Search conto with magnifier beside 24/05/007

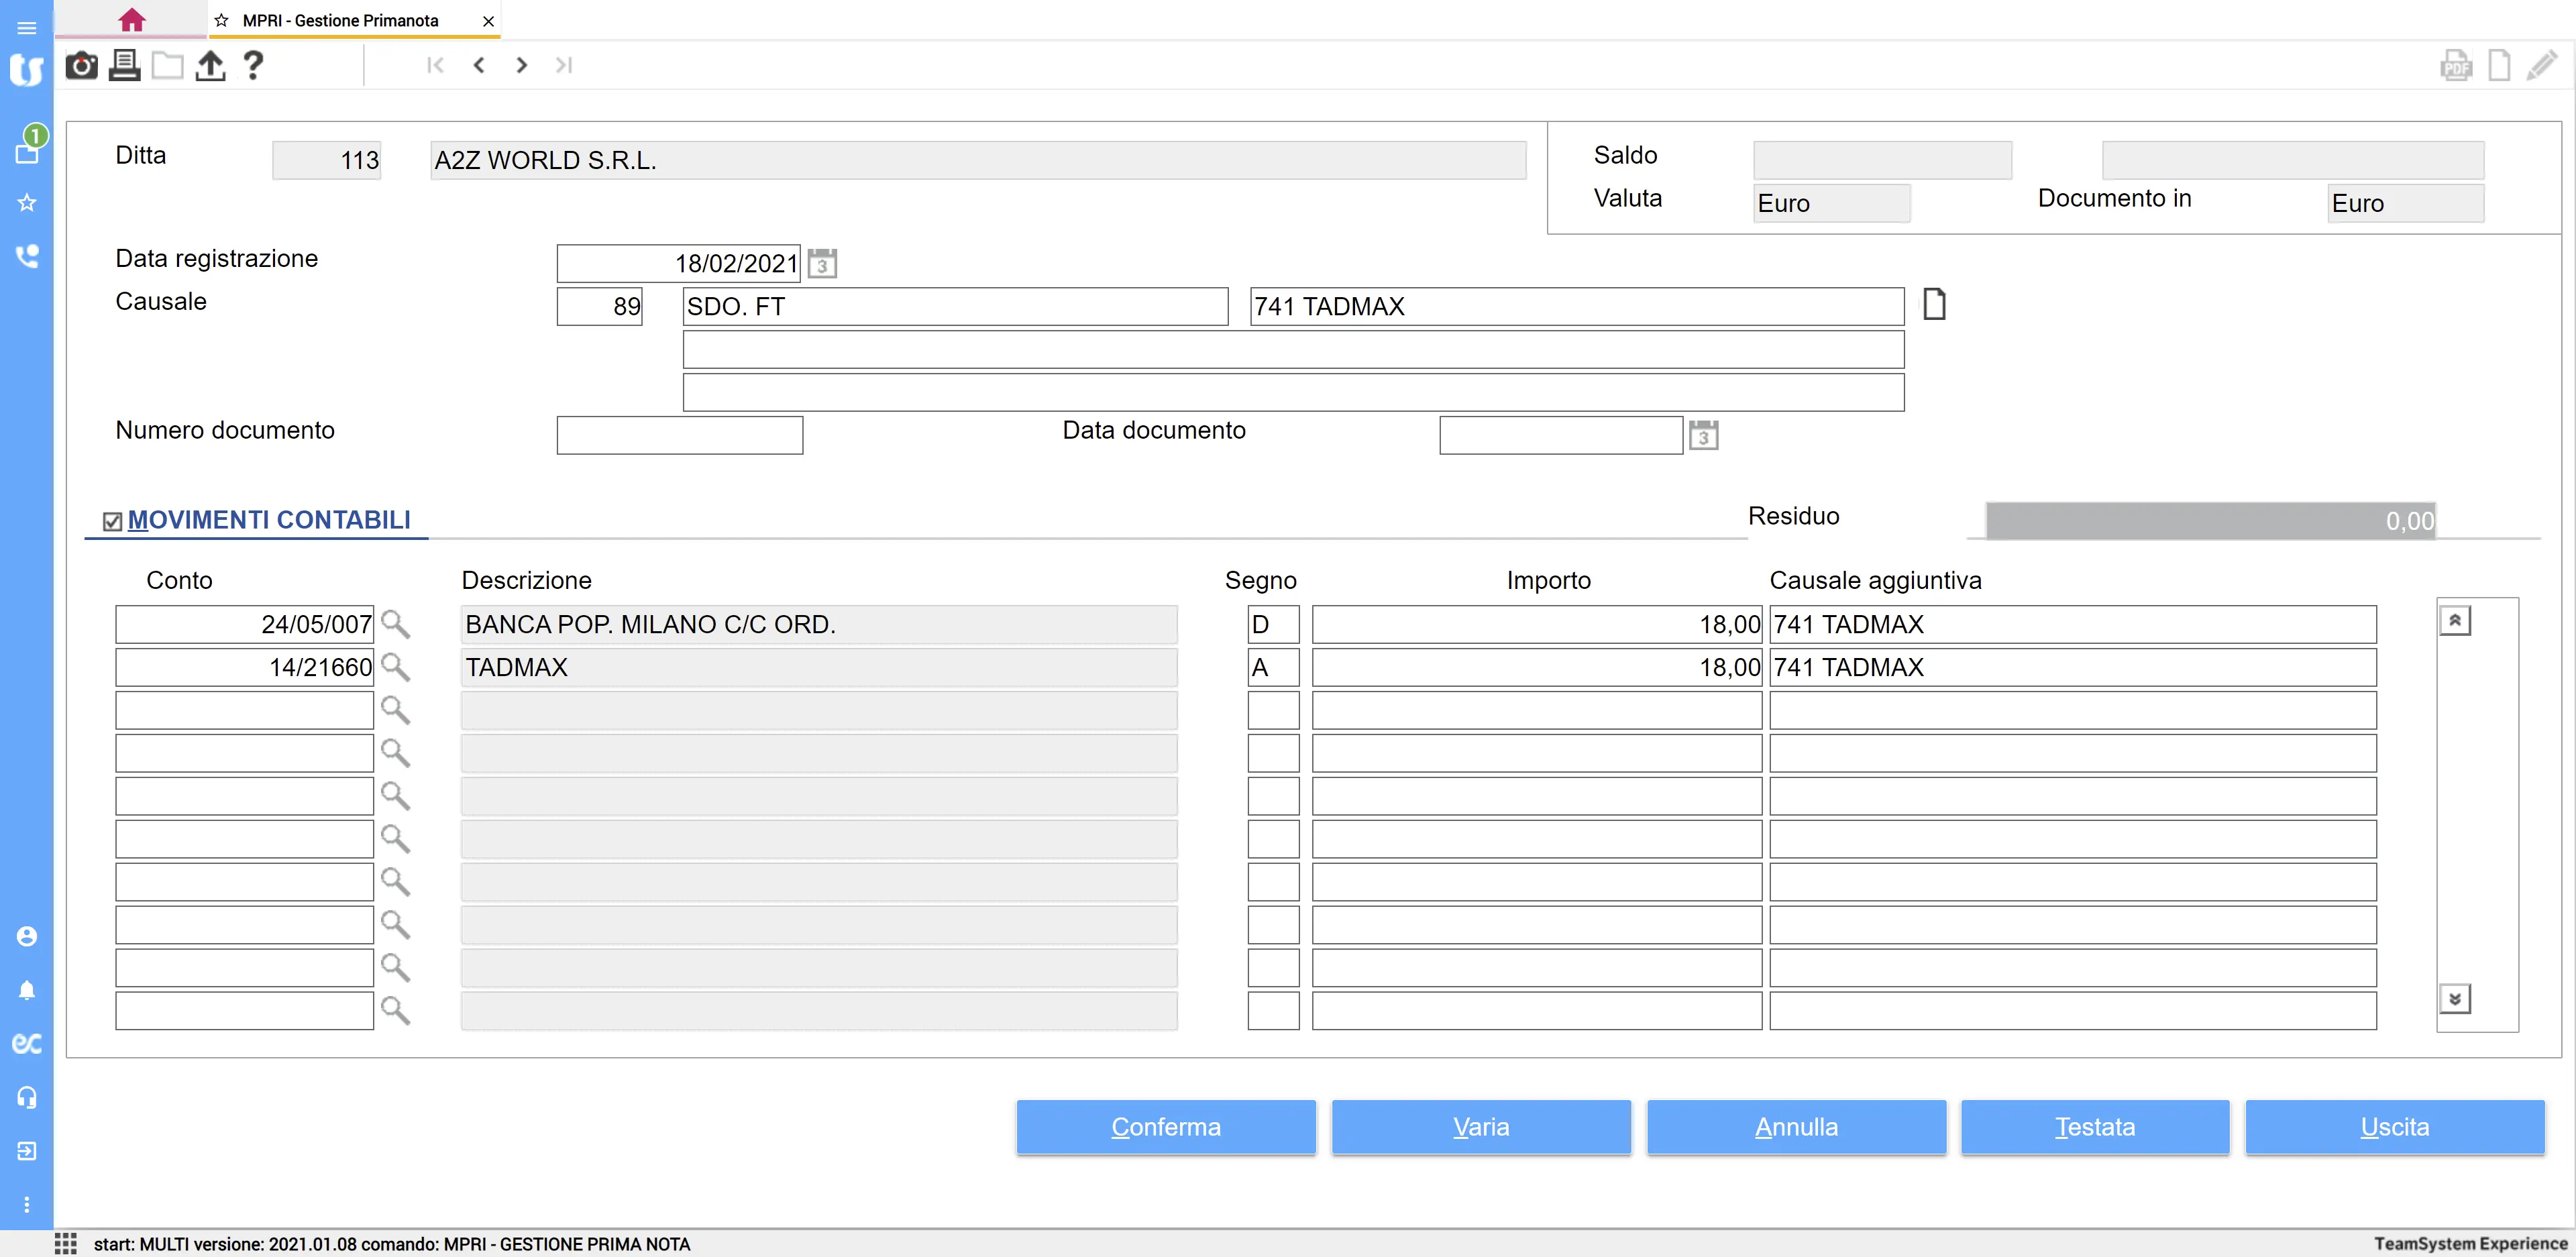(395, 624)
